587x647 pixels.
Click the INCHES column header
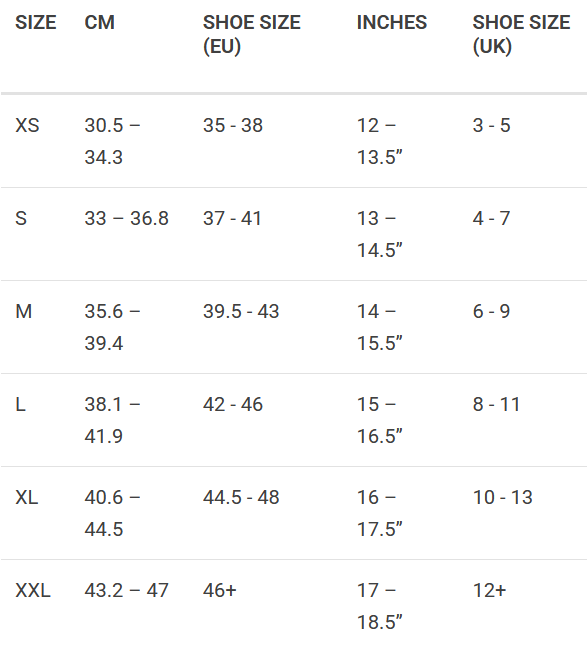tap(392, 22)
